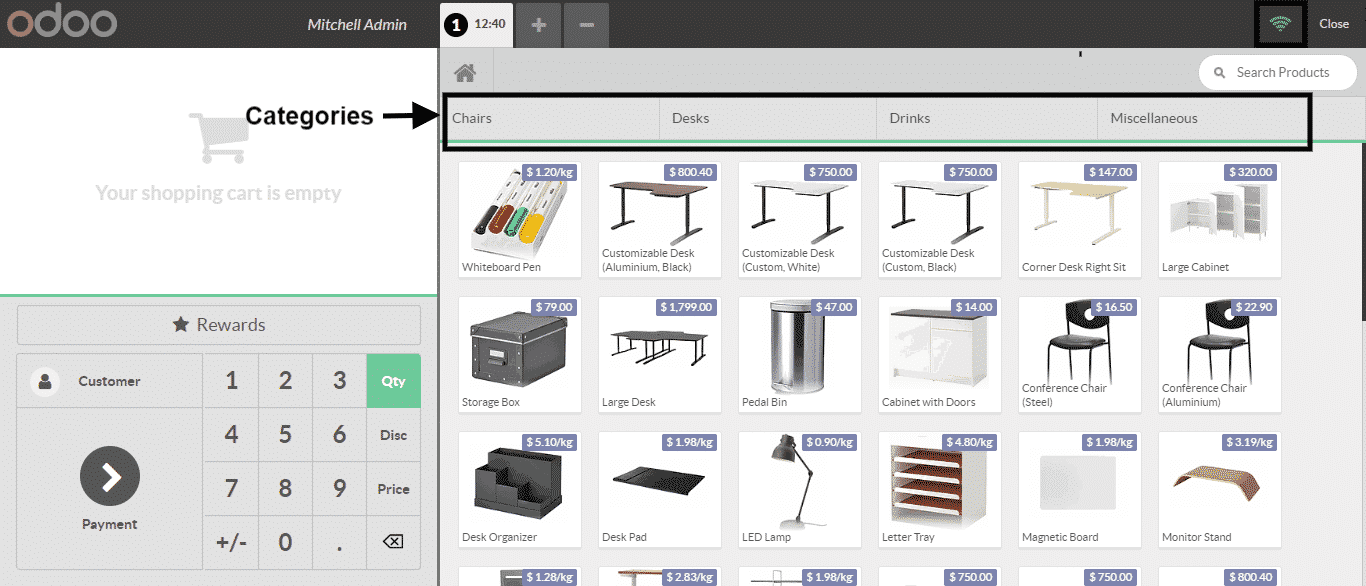Add the Whiteboard Pen product to cart
The image size is (1366, 586).
[519, 219]
